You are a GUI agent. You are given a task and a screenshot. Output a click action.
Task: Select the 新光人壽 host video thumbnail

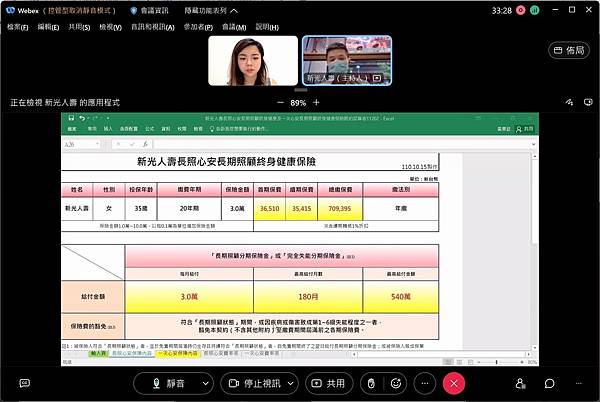347,60
